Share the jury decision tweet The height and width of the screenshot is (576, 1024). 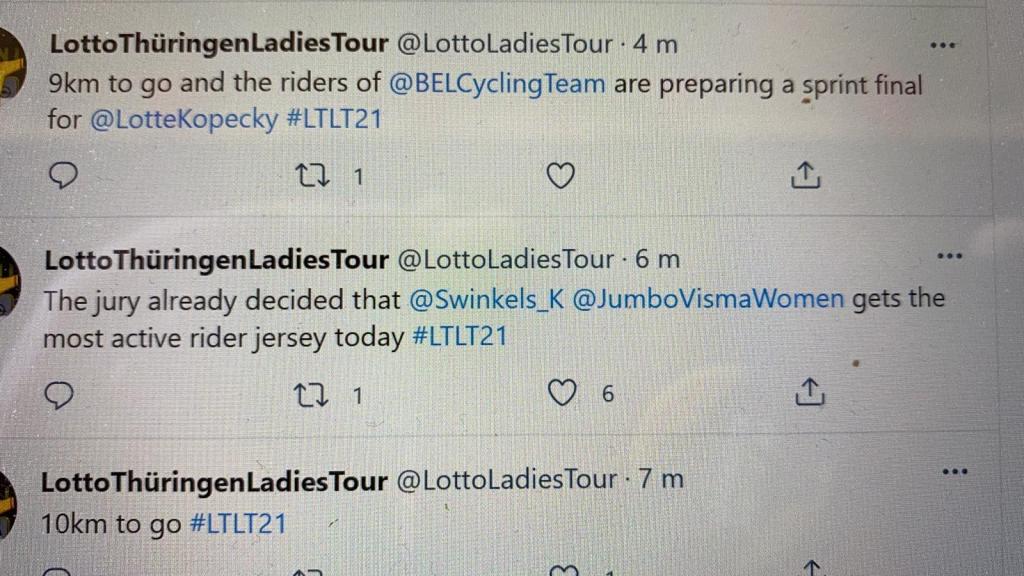808,393
